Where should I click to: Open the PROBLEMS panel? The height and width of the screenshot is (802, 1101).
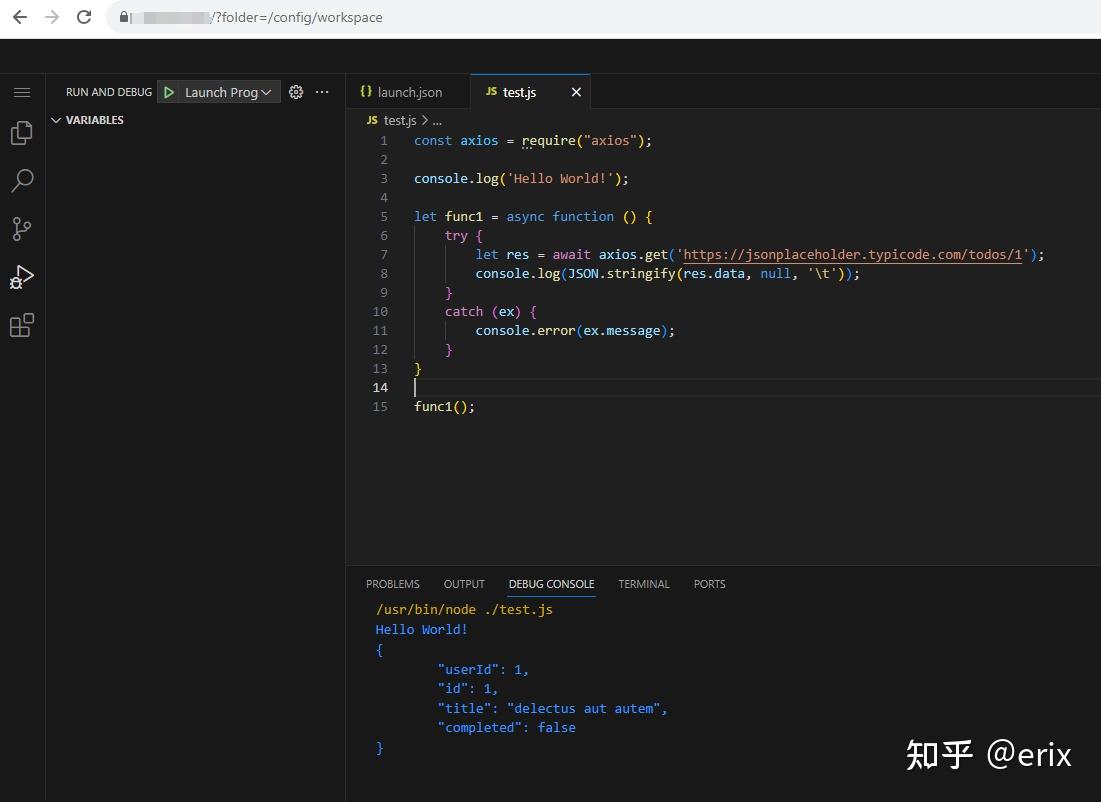[392, 584]
